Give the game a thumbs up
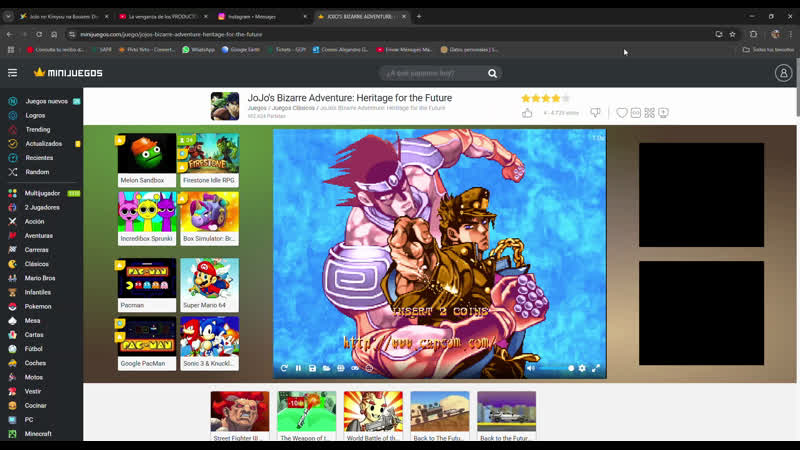Image resolution: width=800 pixels, height=450 pixels. point(527,113)
